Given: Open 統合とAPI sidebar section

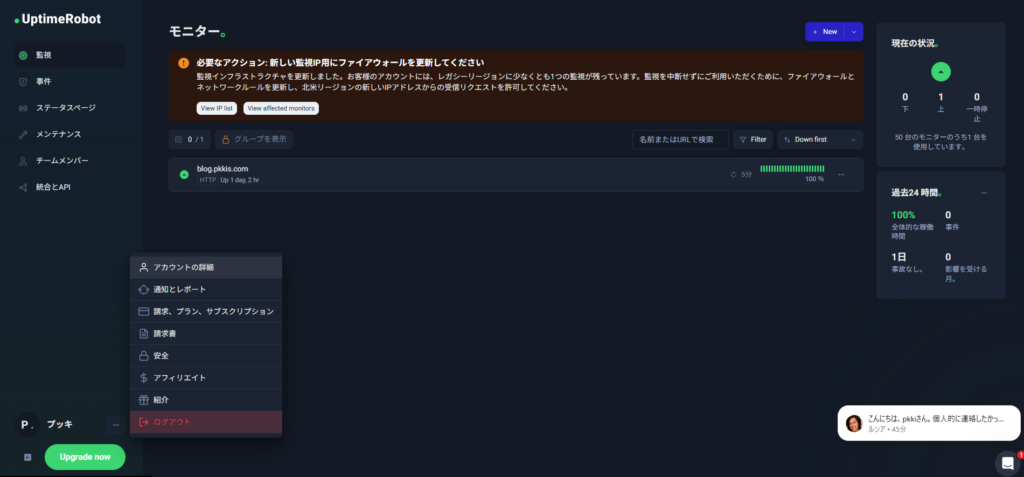Looking at the screenshot, I should (70, 187).
